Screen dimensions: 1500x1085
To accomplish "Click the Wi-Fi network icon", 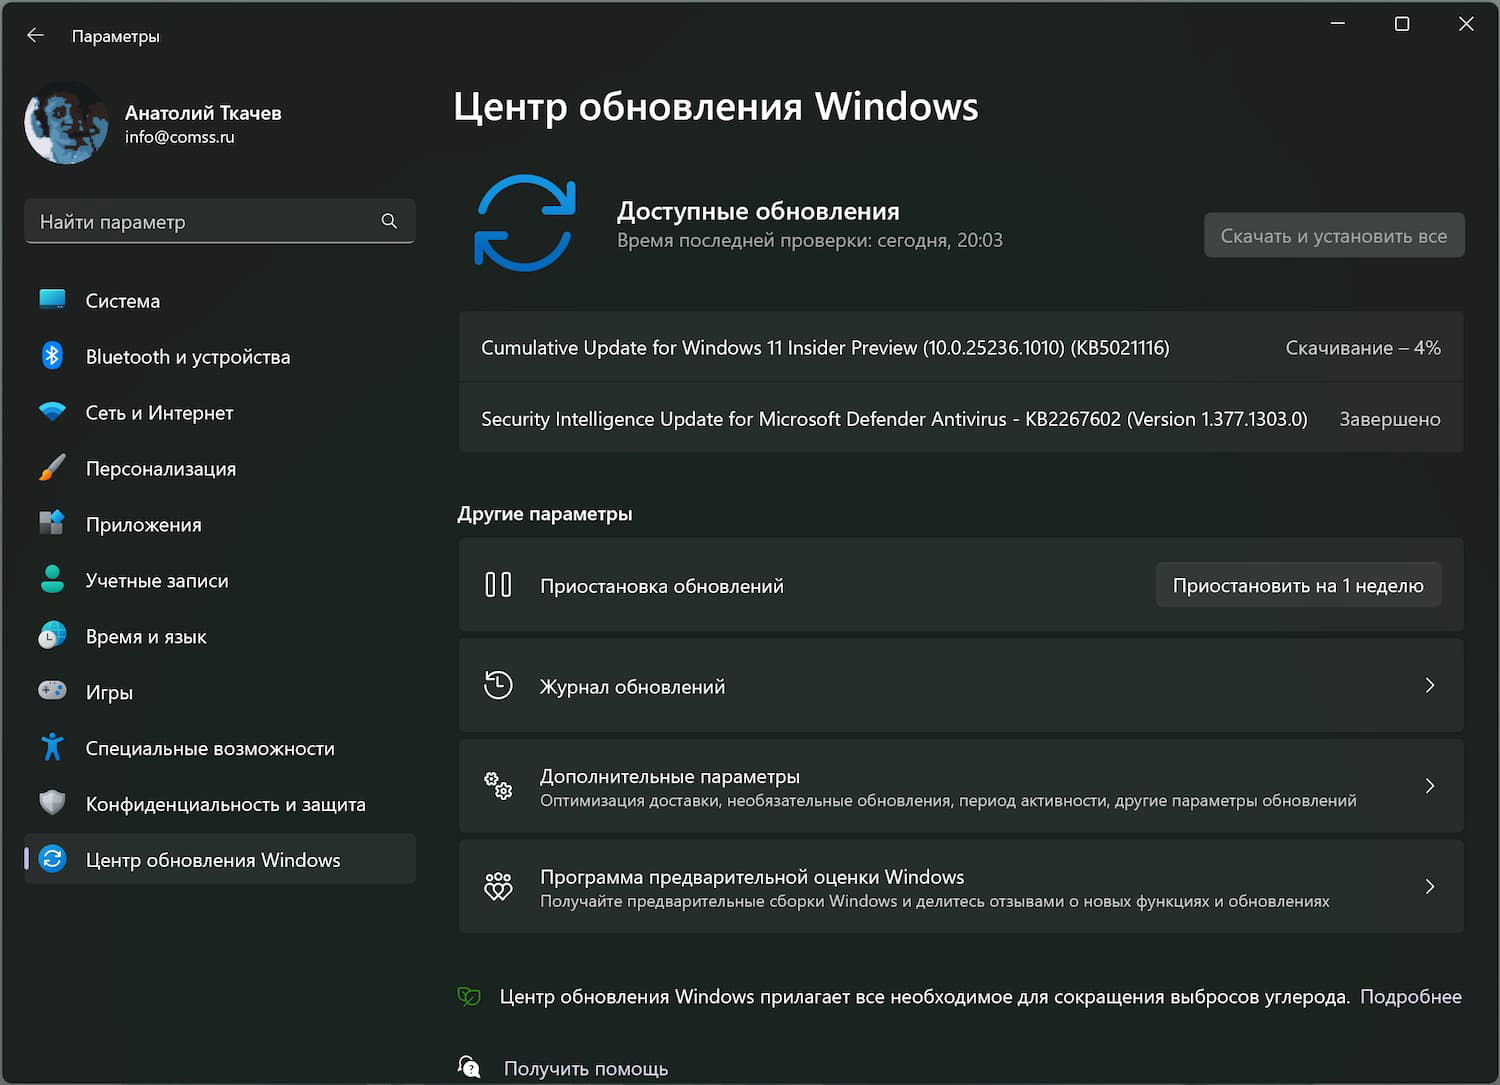I will [x=52, y=412].
